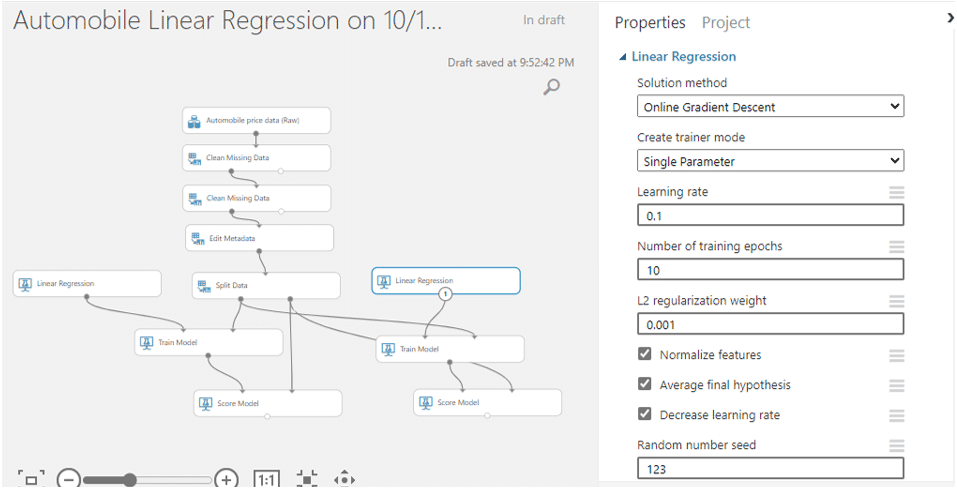Switch to the Project tab

click(725, 23)
